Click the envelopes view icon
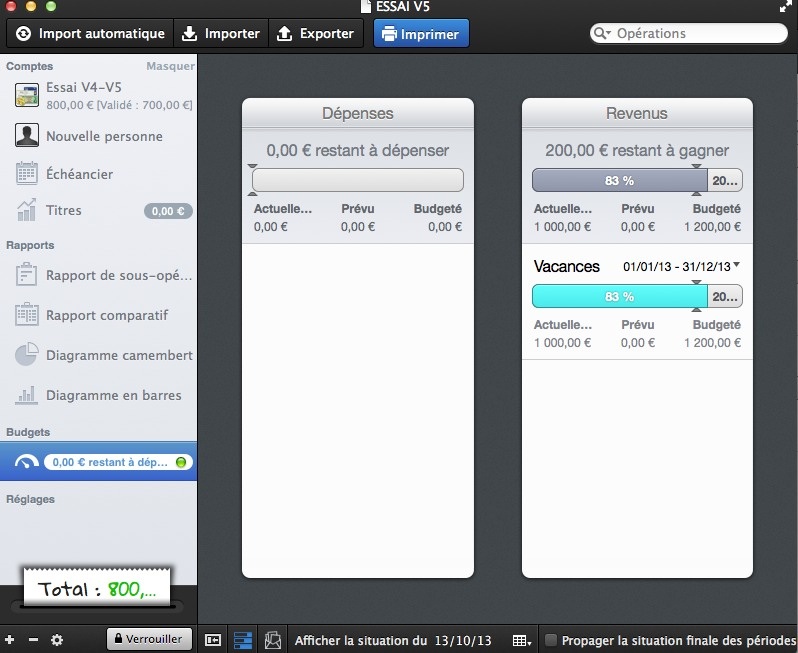Image resolution: width=798 pixels, height=653 pixels. point(273,640)
